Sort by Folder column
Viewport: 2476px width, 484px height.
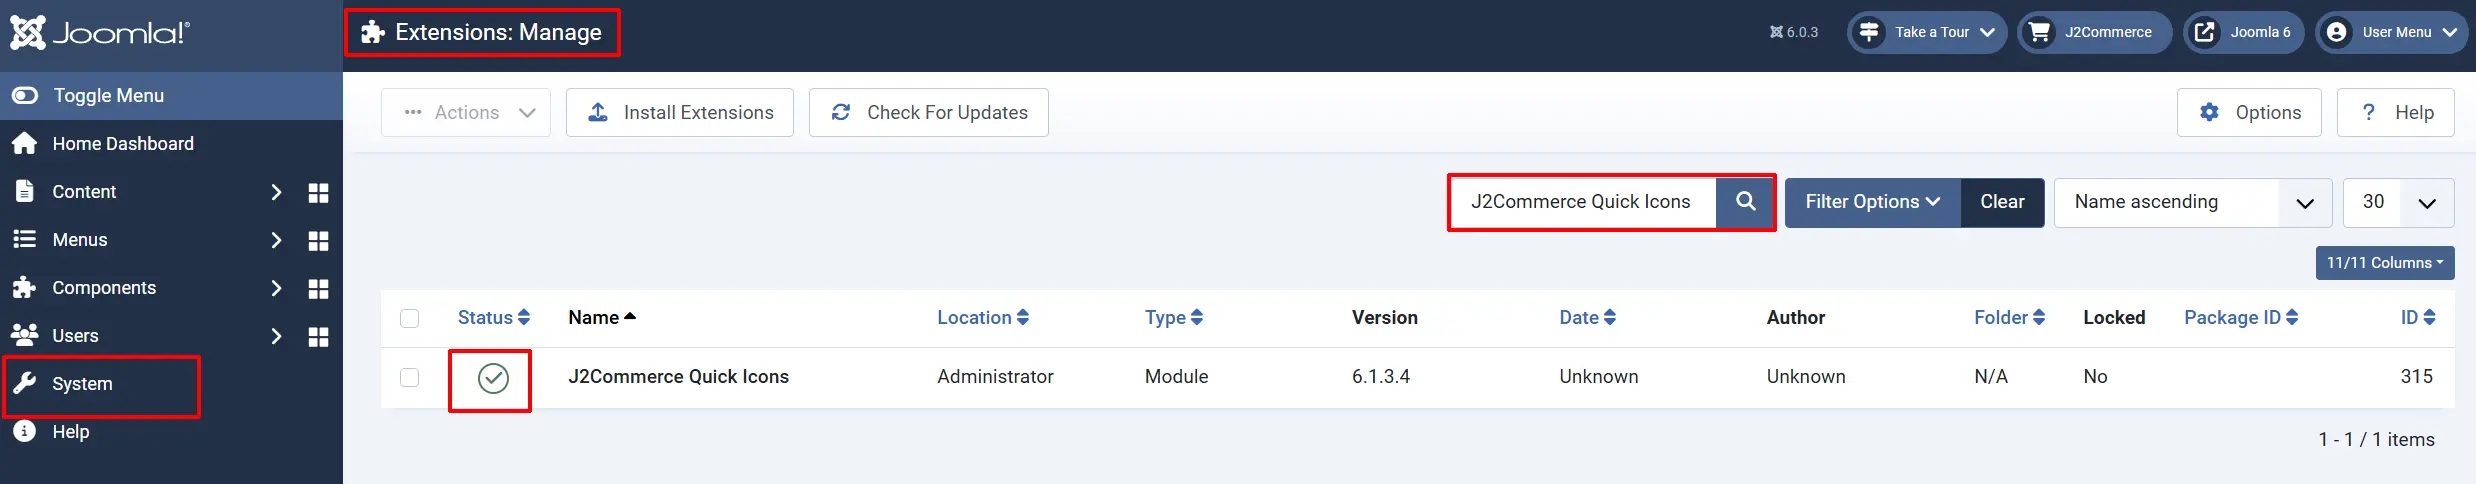[x=2010, y=317]
